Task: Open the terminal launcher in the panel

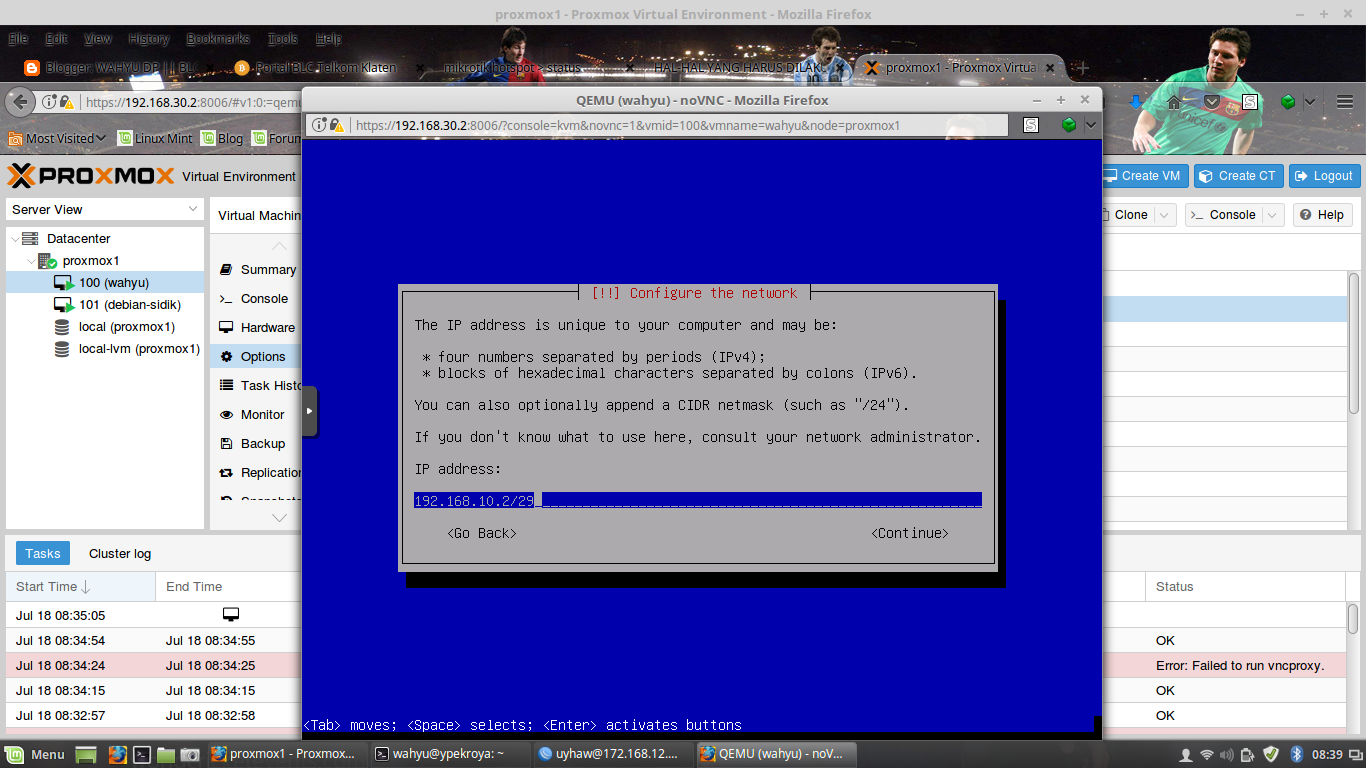Action: tap(142, 754)
